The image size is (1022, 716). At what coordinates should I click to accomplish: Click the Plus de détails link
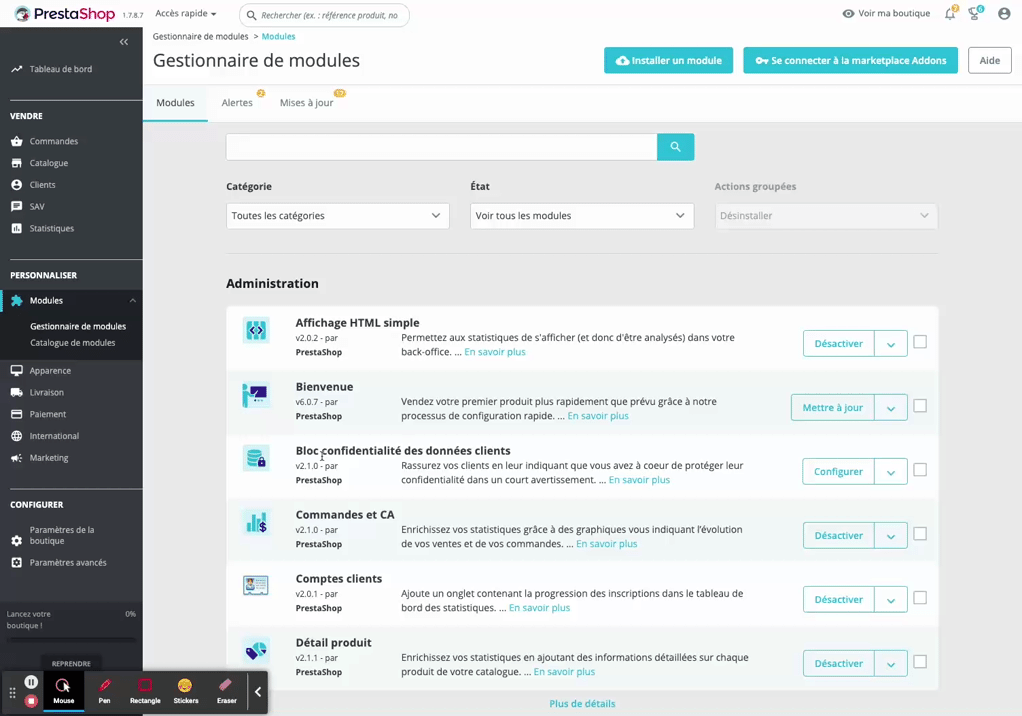582,704
